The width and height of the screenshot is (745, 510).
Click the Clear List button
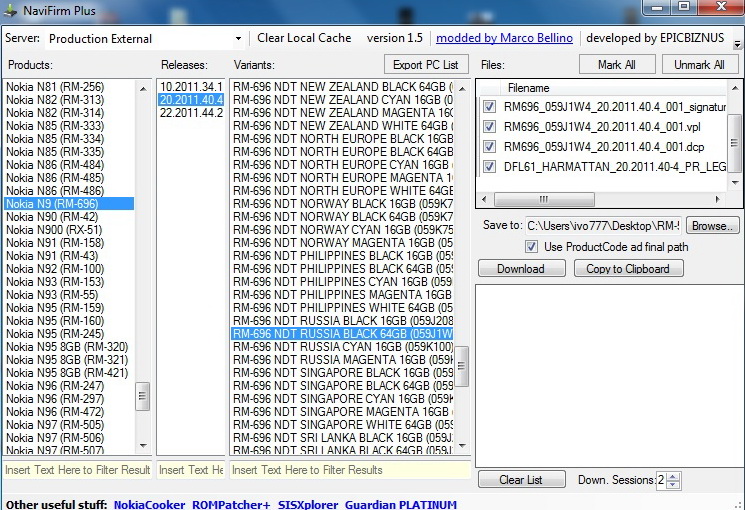522,480
